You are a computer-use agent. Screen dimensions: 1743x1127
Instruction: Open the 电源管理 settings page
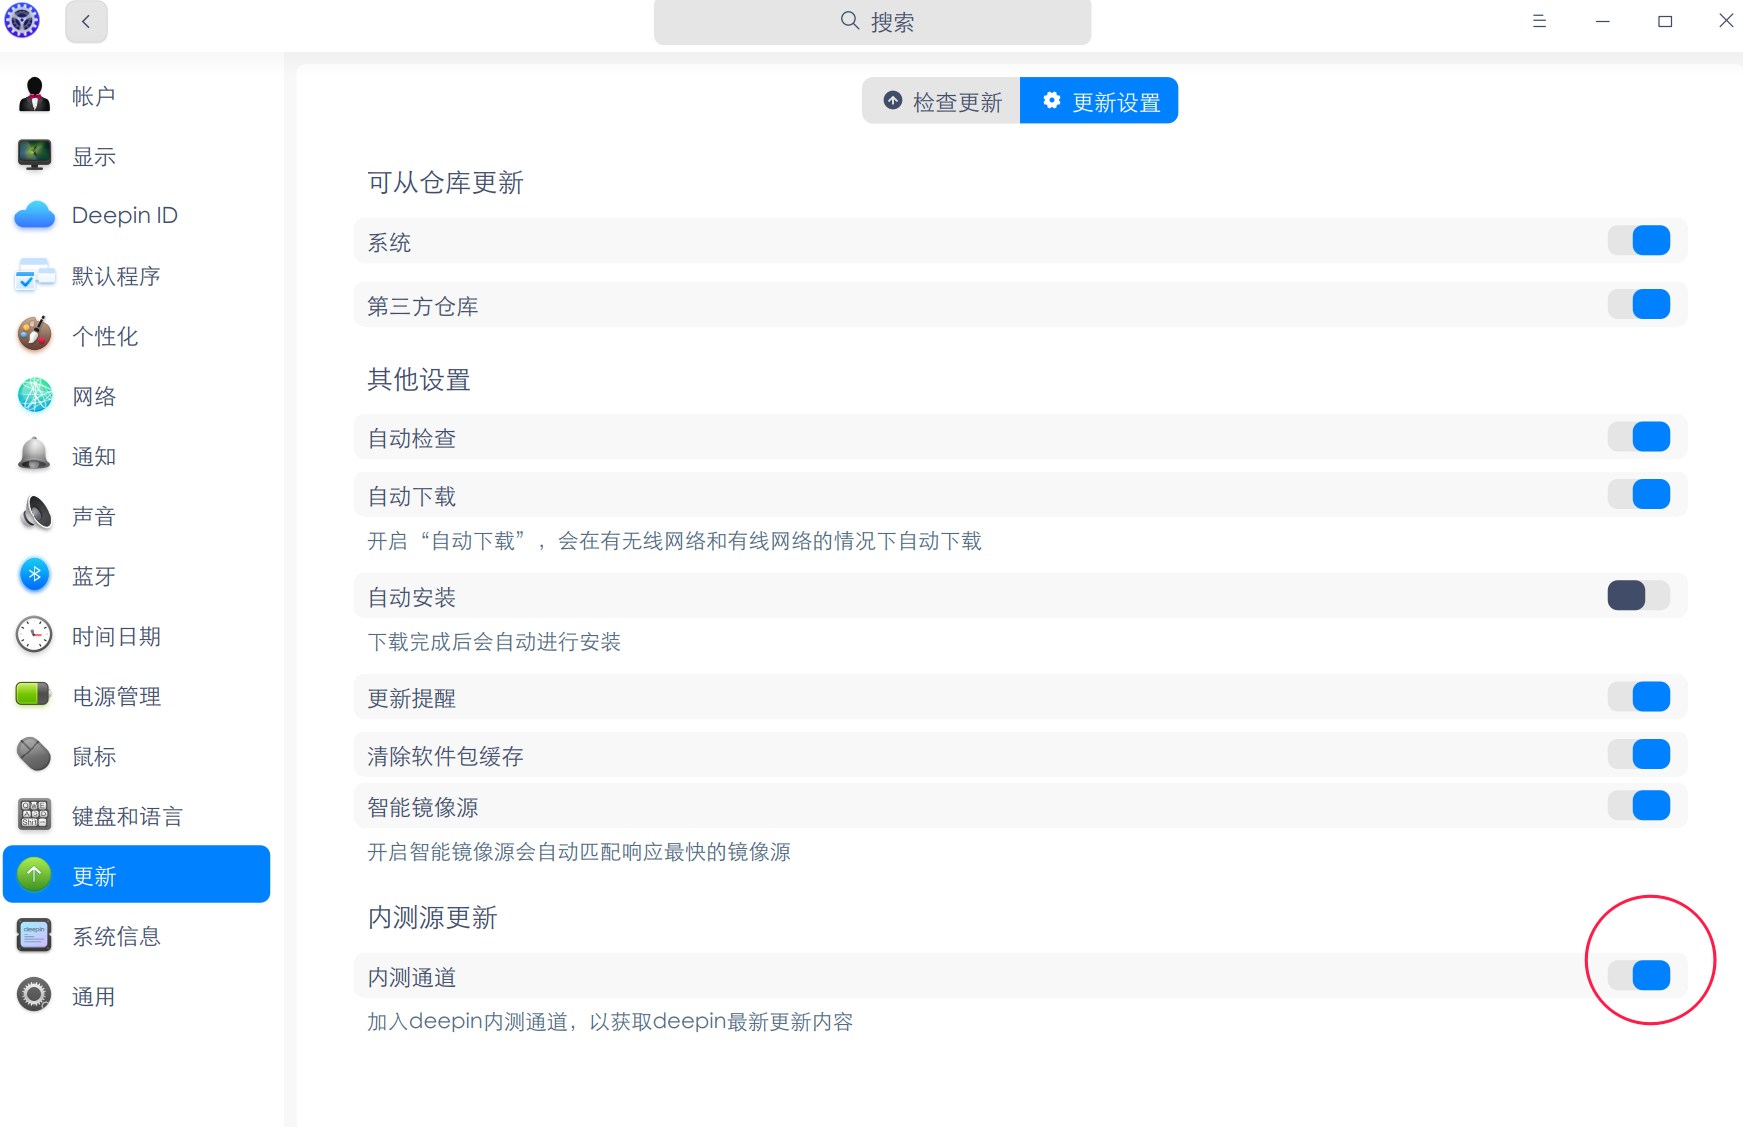click(137, 695)
